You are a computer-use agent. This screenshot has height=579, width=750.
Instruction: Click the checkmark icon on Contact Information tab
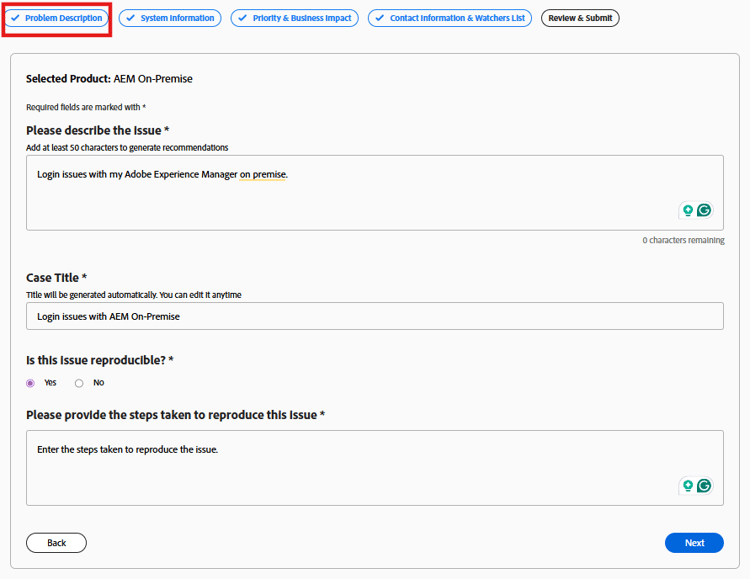click(380, 18)
